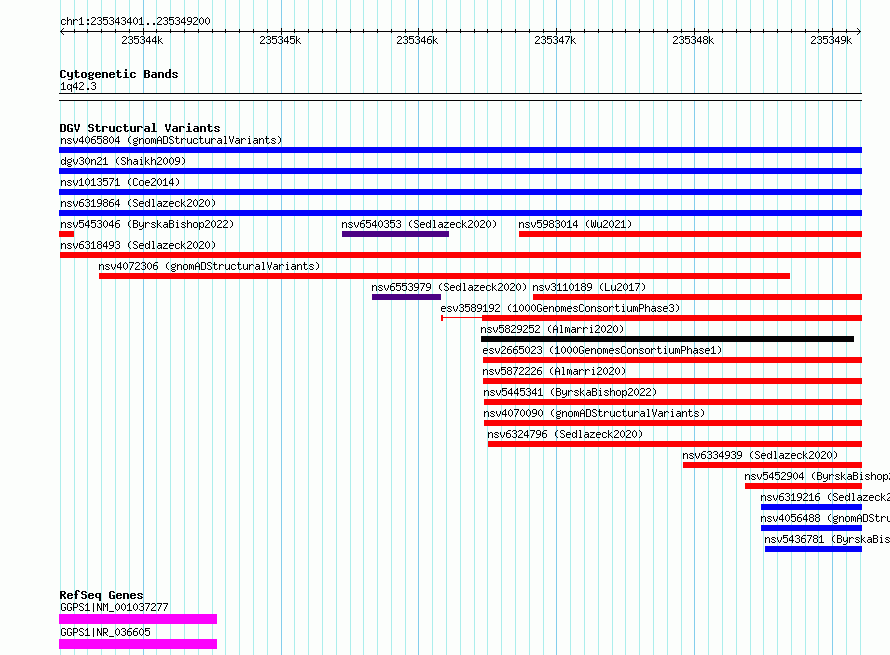The width and height of the screenshot is (890, 655).
Task: Click the 235349k ruler tick label
Action: (x=831, y=40)
